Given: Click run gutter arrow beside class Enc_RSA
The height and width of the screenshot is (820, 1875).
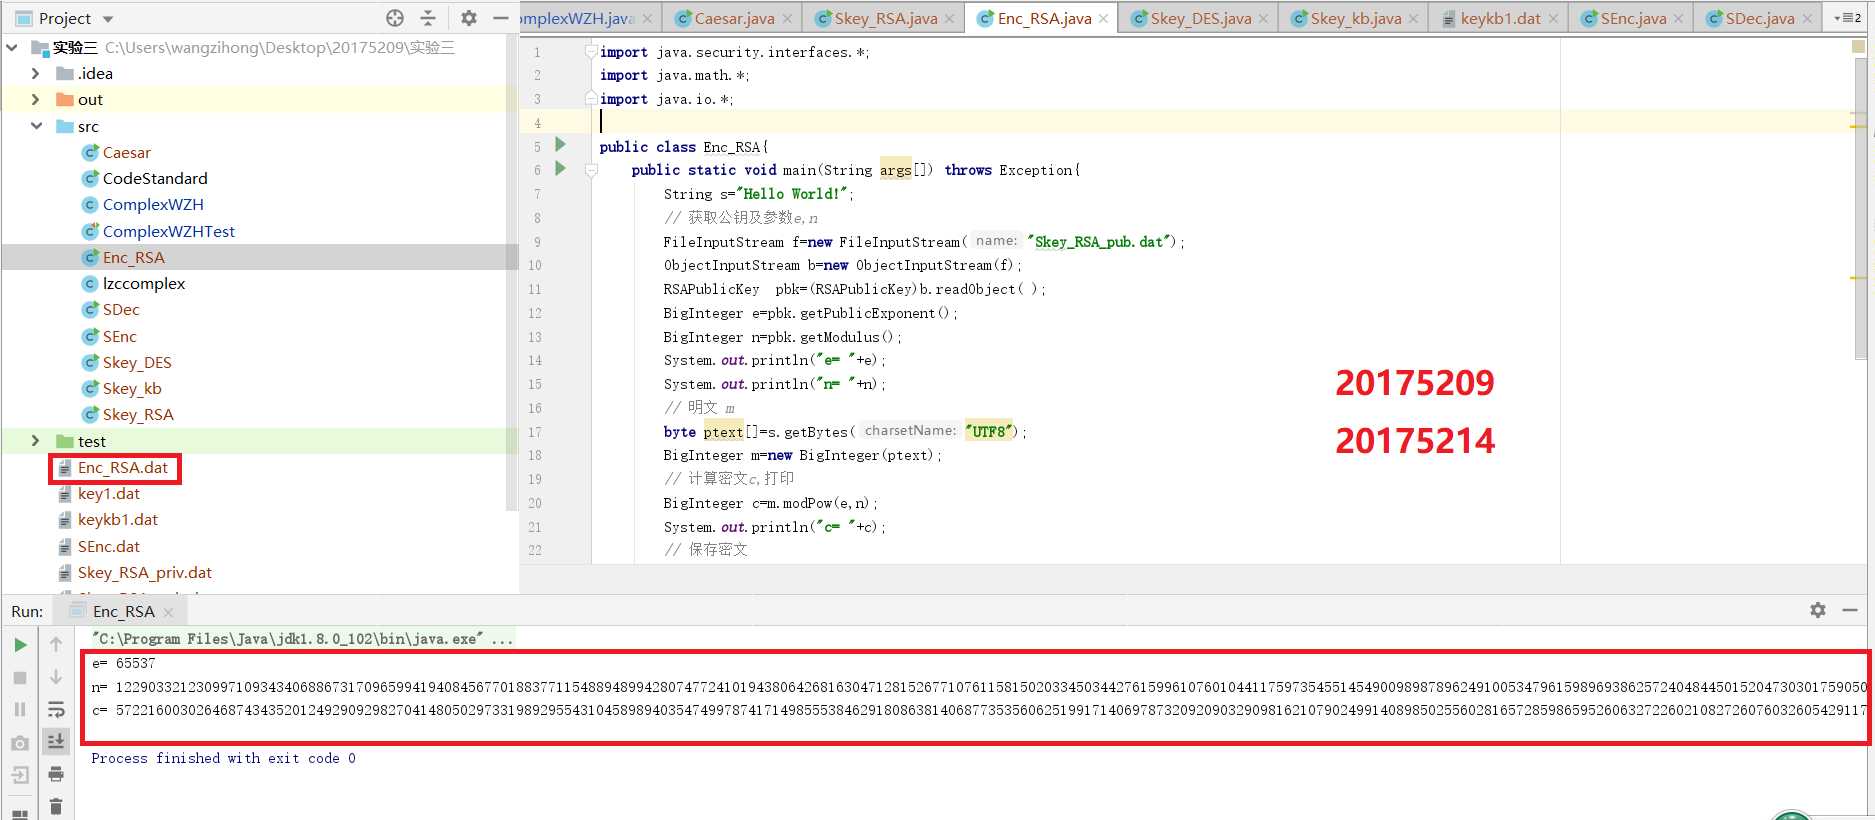Looking at the screenshot, I should 561,145.
